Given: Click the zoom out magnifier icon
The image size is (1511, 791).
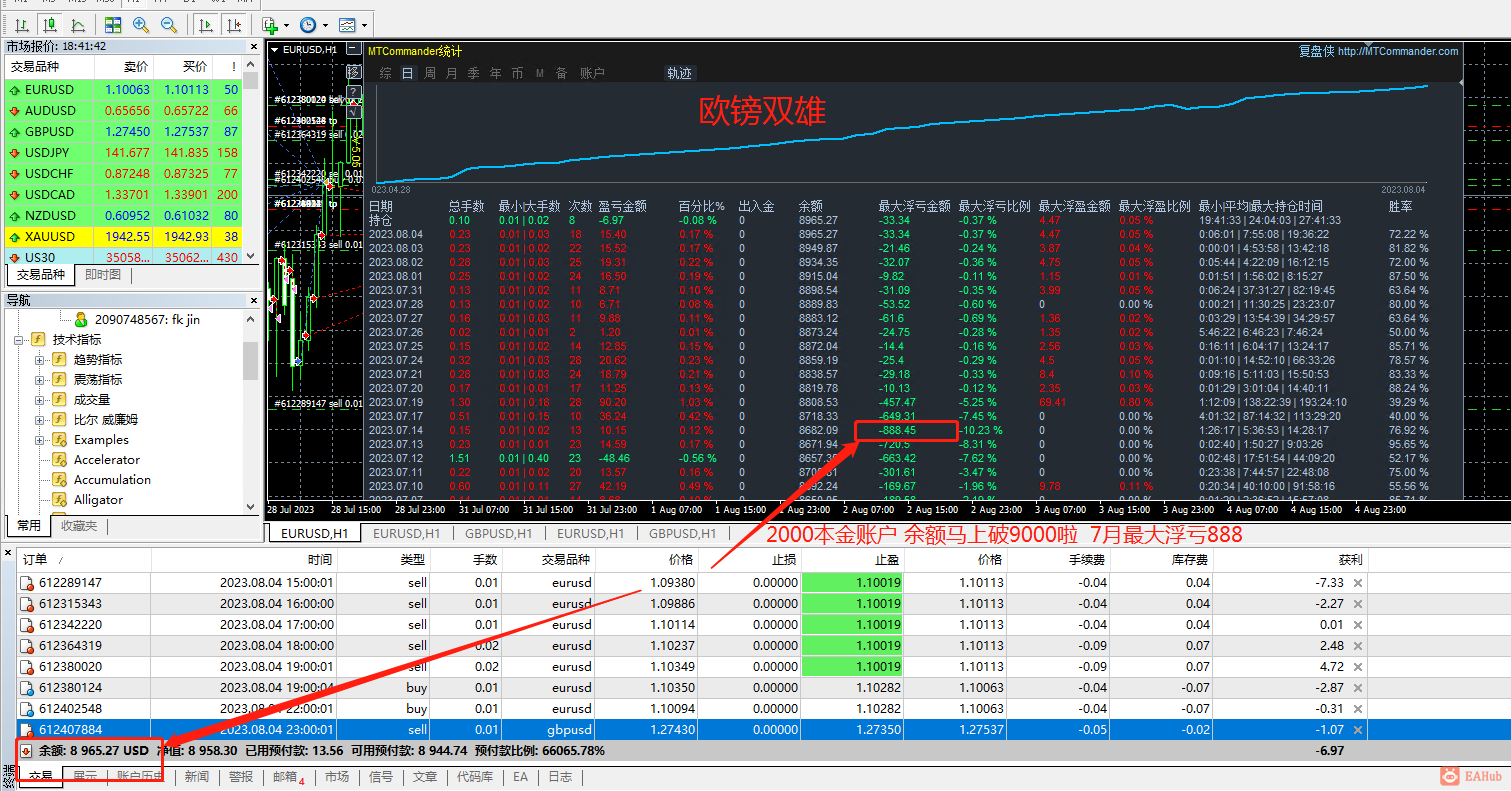Looking at the screenshot, I should point(169,25).
